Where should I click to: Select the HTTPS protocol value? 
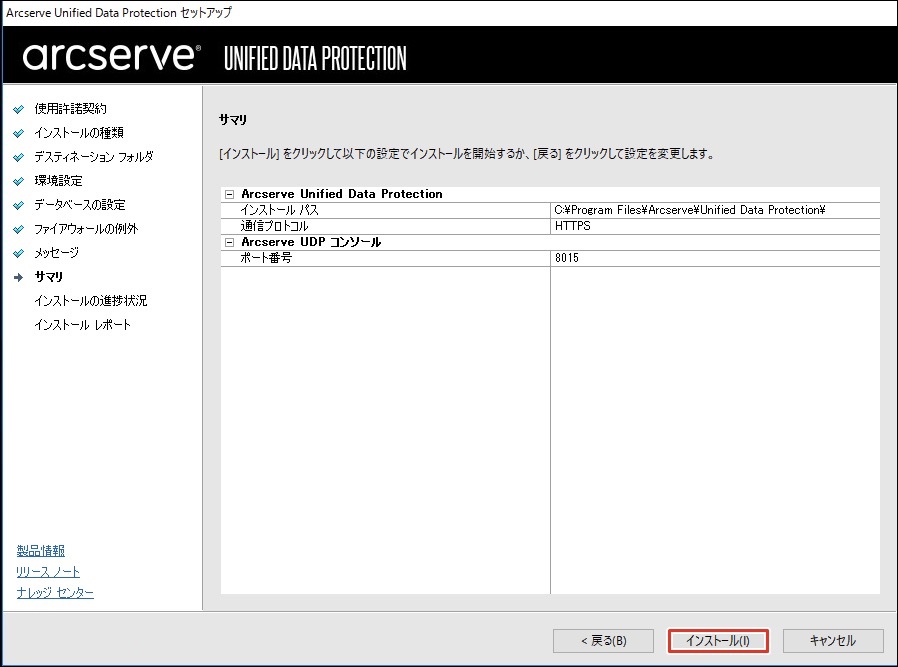[x=573, y=226]
